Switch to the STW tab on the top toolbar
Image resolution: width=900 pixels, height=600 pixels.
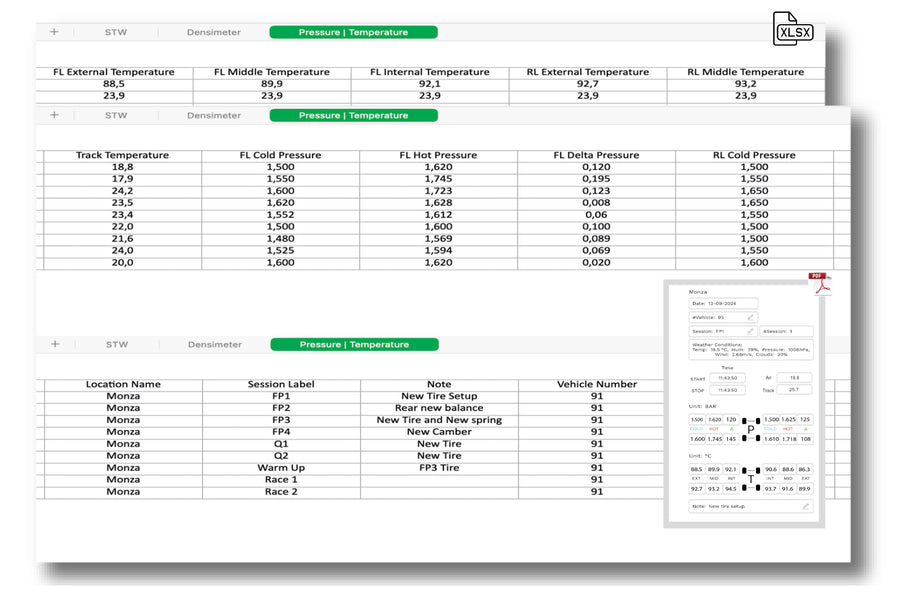click(114, 31)
